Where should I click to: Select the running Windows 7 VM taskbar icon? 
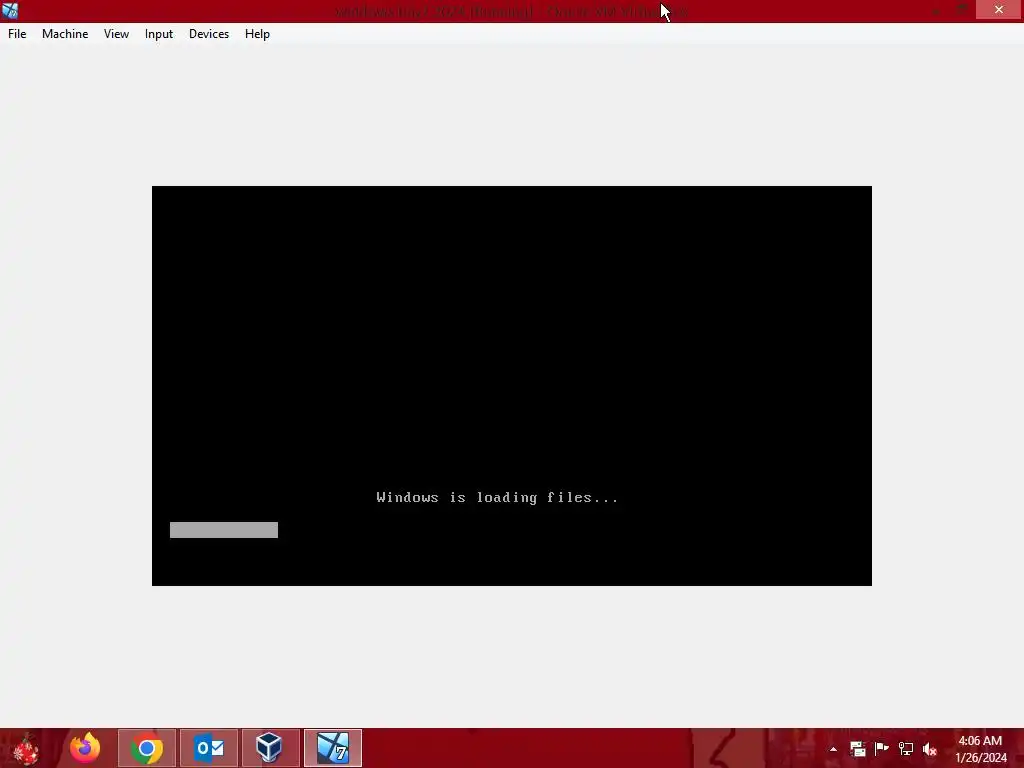click(332, 748)
